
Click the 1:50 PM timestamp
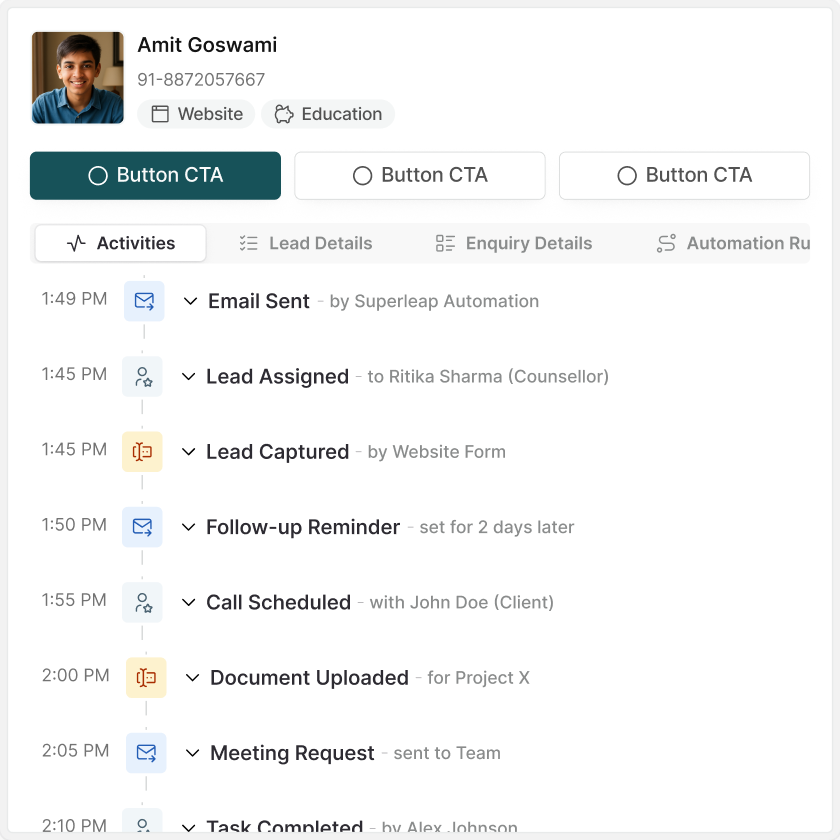74,525
